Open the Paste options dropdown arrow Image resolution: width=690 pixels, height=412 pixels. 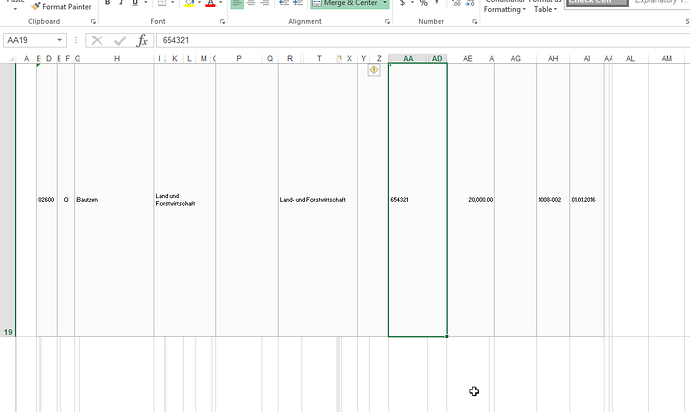(15, 8)
